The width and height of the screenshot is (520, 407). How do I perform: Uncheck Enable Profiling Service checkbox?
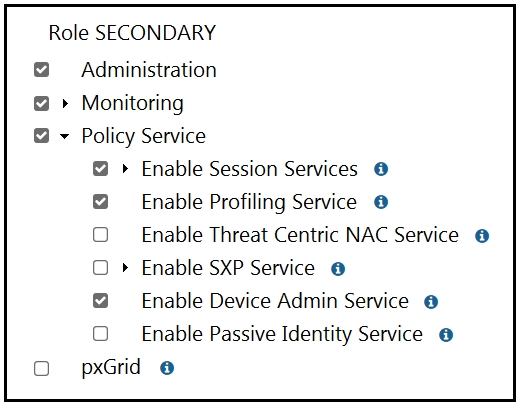click(x=101, y=202)
